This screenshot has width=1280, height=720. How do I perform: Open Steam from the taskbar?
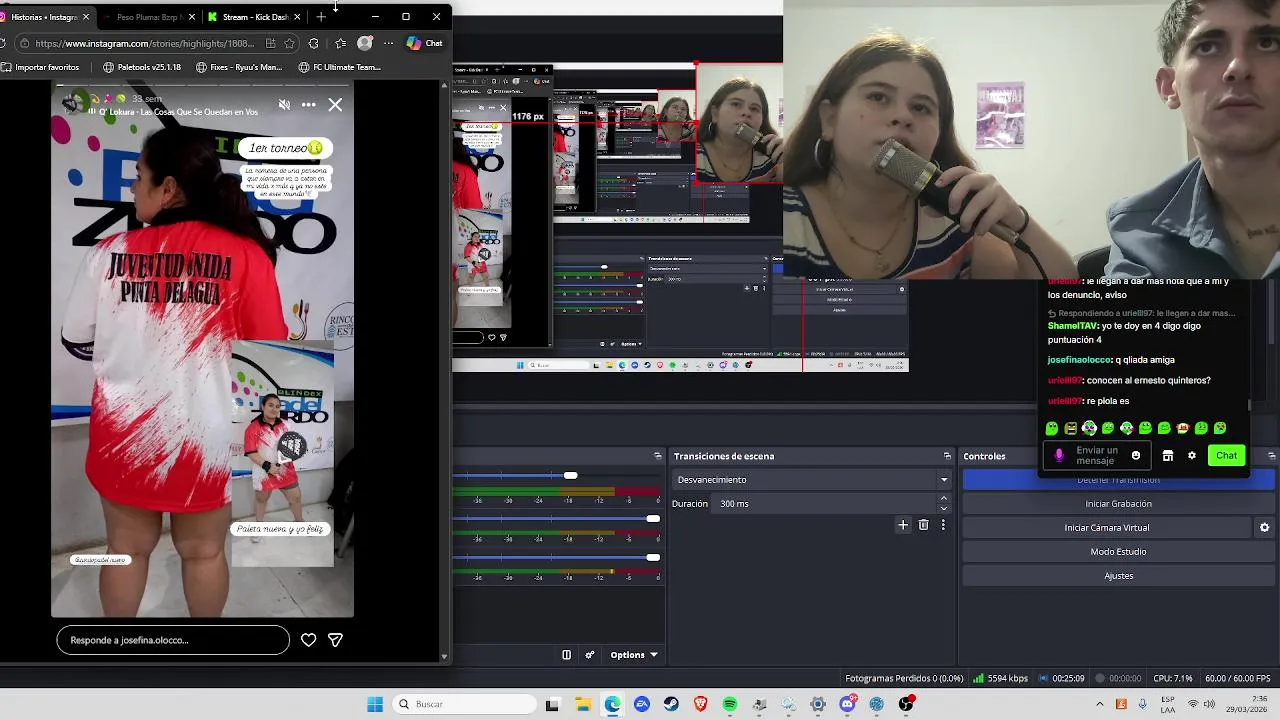(x=671, y=704)
